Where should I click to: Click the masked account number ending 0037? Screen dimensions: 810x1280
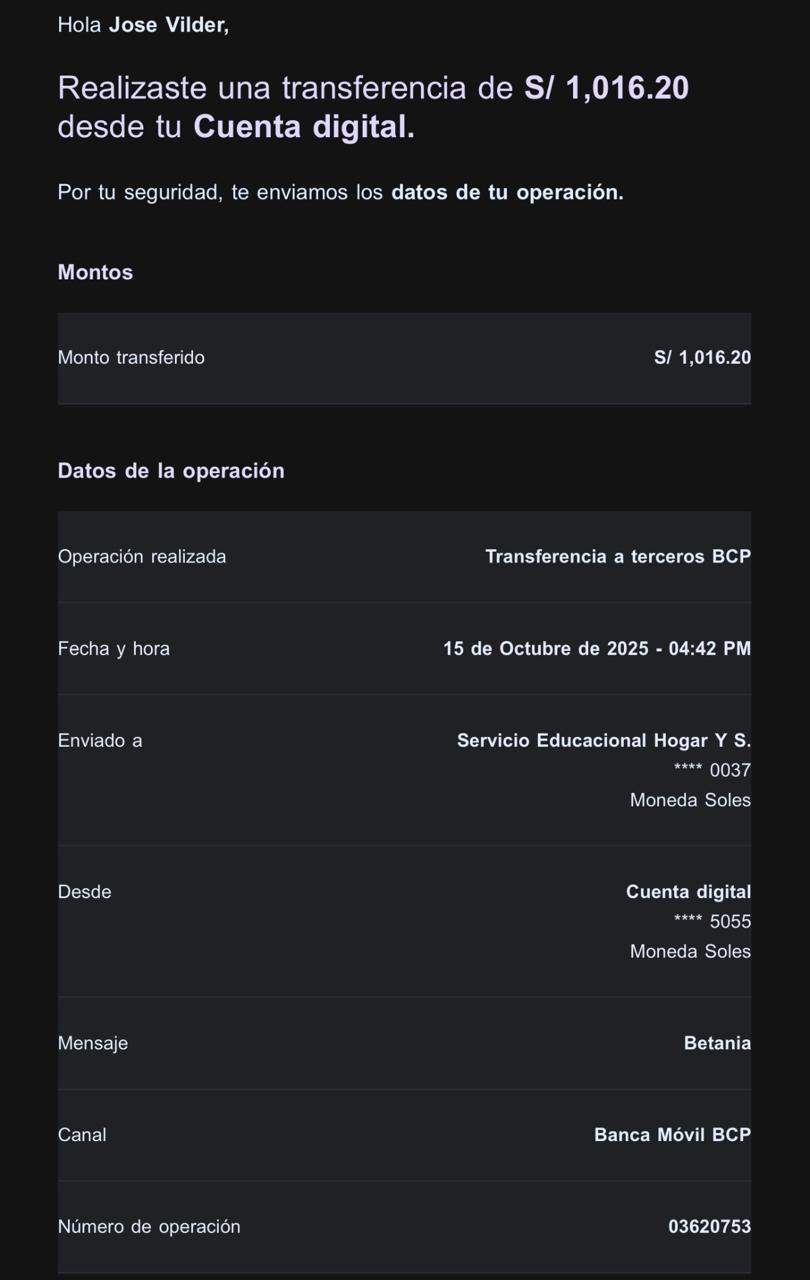click(712, 771)
